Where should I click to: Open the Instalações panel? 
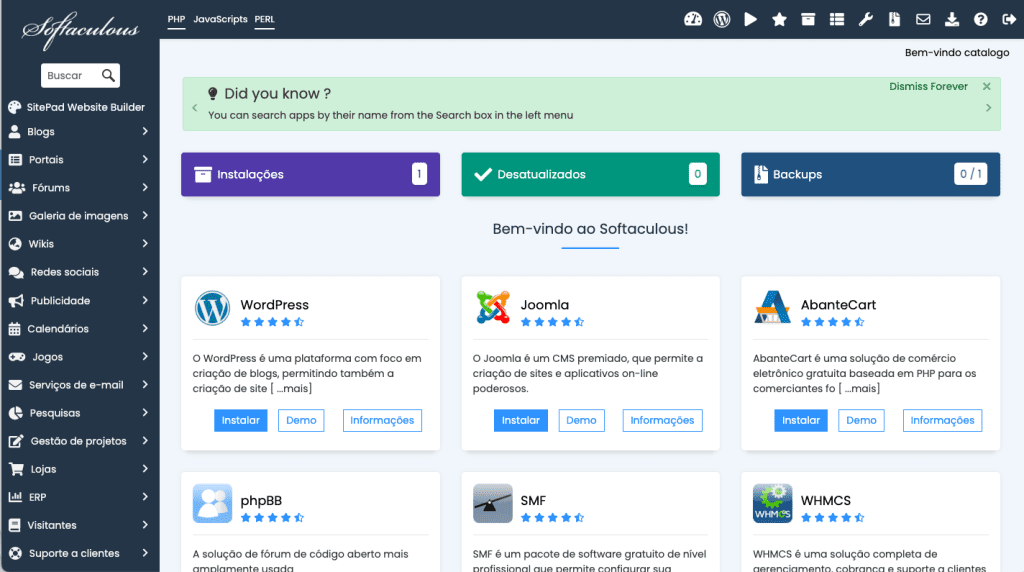(310, 174)
